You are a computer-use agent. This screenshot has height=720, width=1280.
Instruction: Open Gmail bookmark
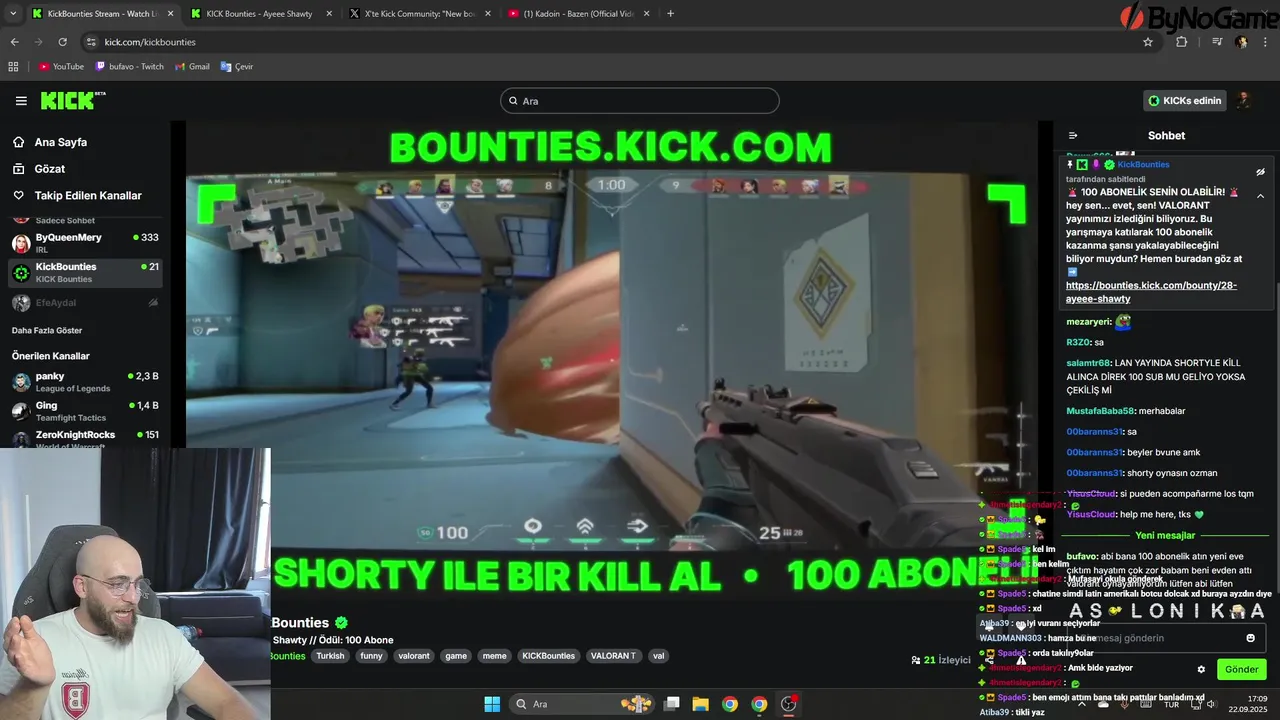(x=192, y=67)
